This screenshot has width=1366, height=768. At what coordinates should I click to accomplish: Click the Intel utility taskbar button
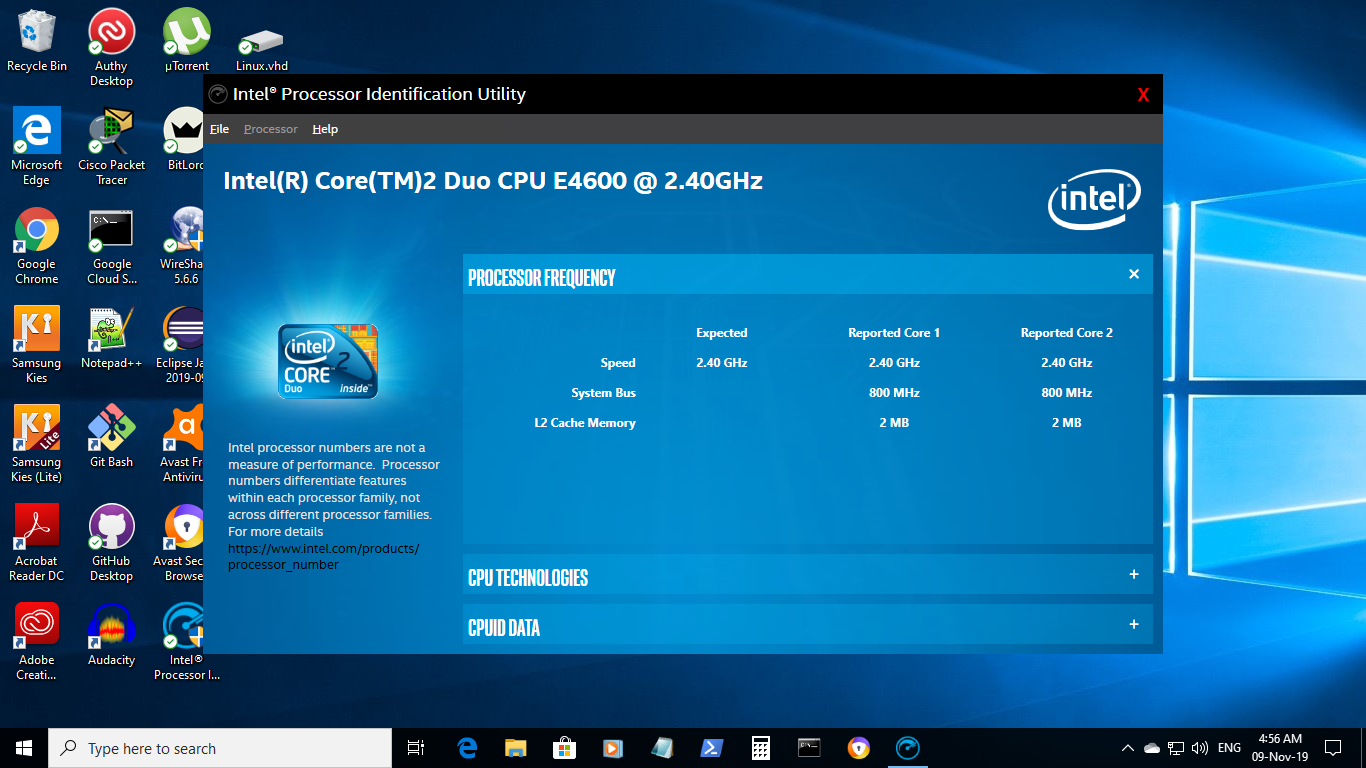coord(907,748)
